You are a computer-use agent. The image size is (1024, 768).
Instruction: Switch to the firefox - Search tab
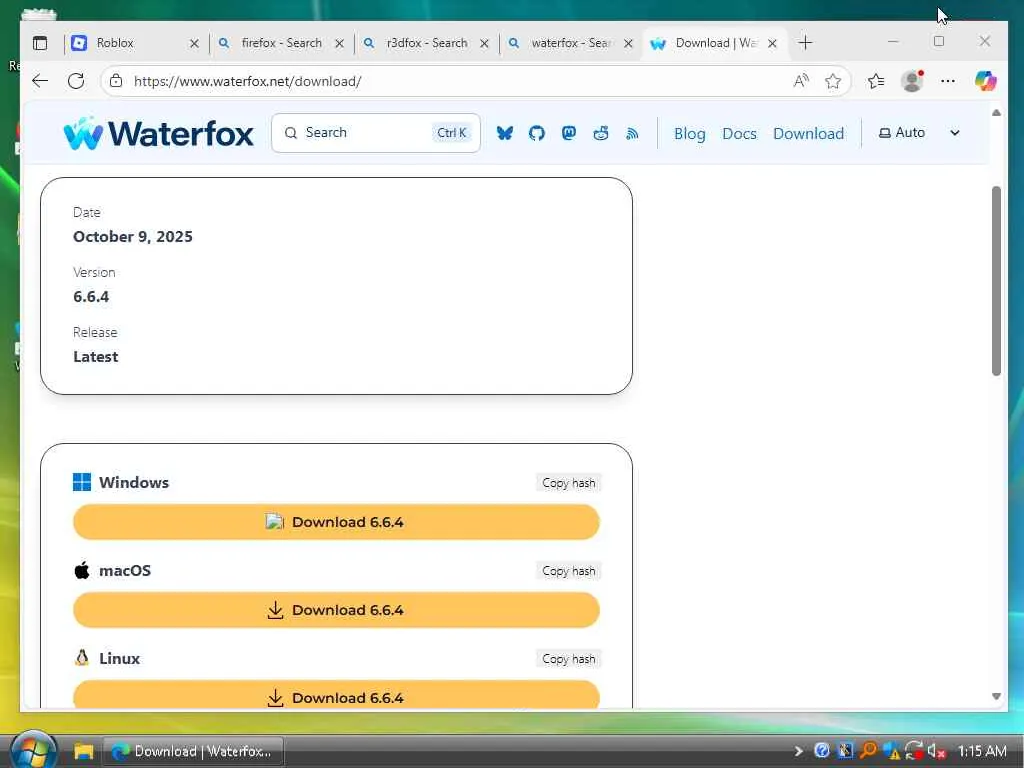click(x=281, y=43)
